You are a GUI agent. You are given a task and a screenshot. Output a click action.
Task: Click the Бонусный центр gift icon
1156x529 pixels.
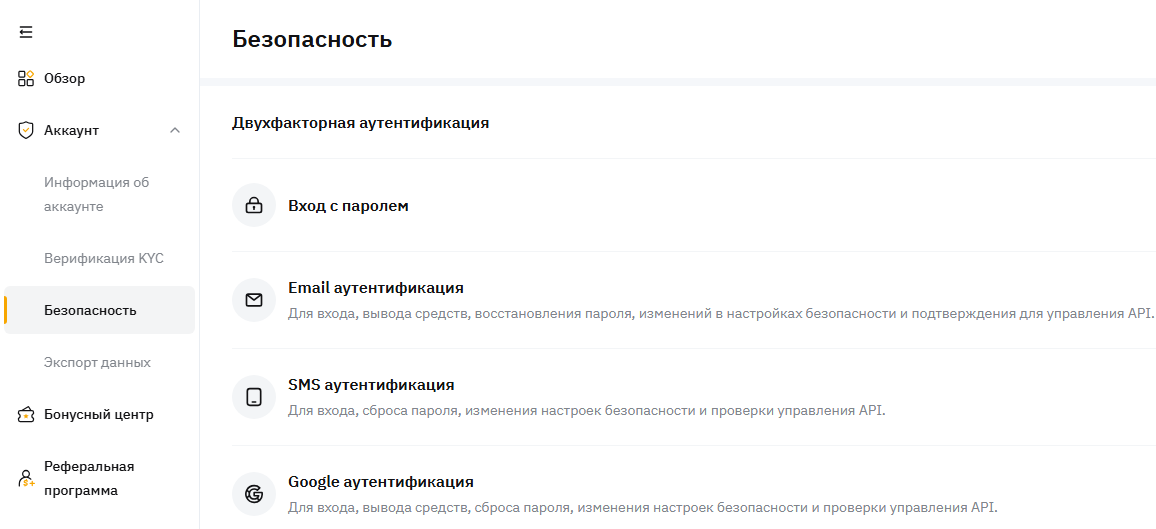pyautogui.click(x=26, y=414)
